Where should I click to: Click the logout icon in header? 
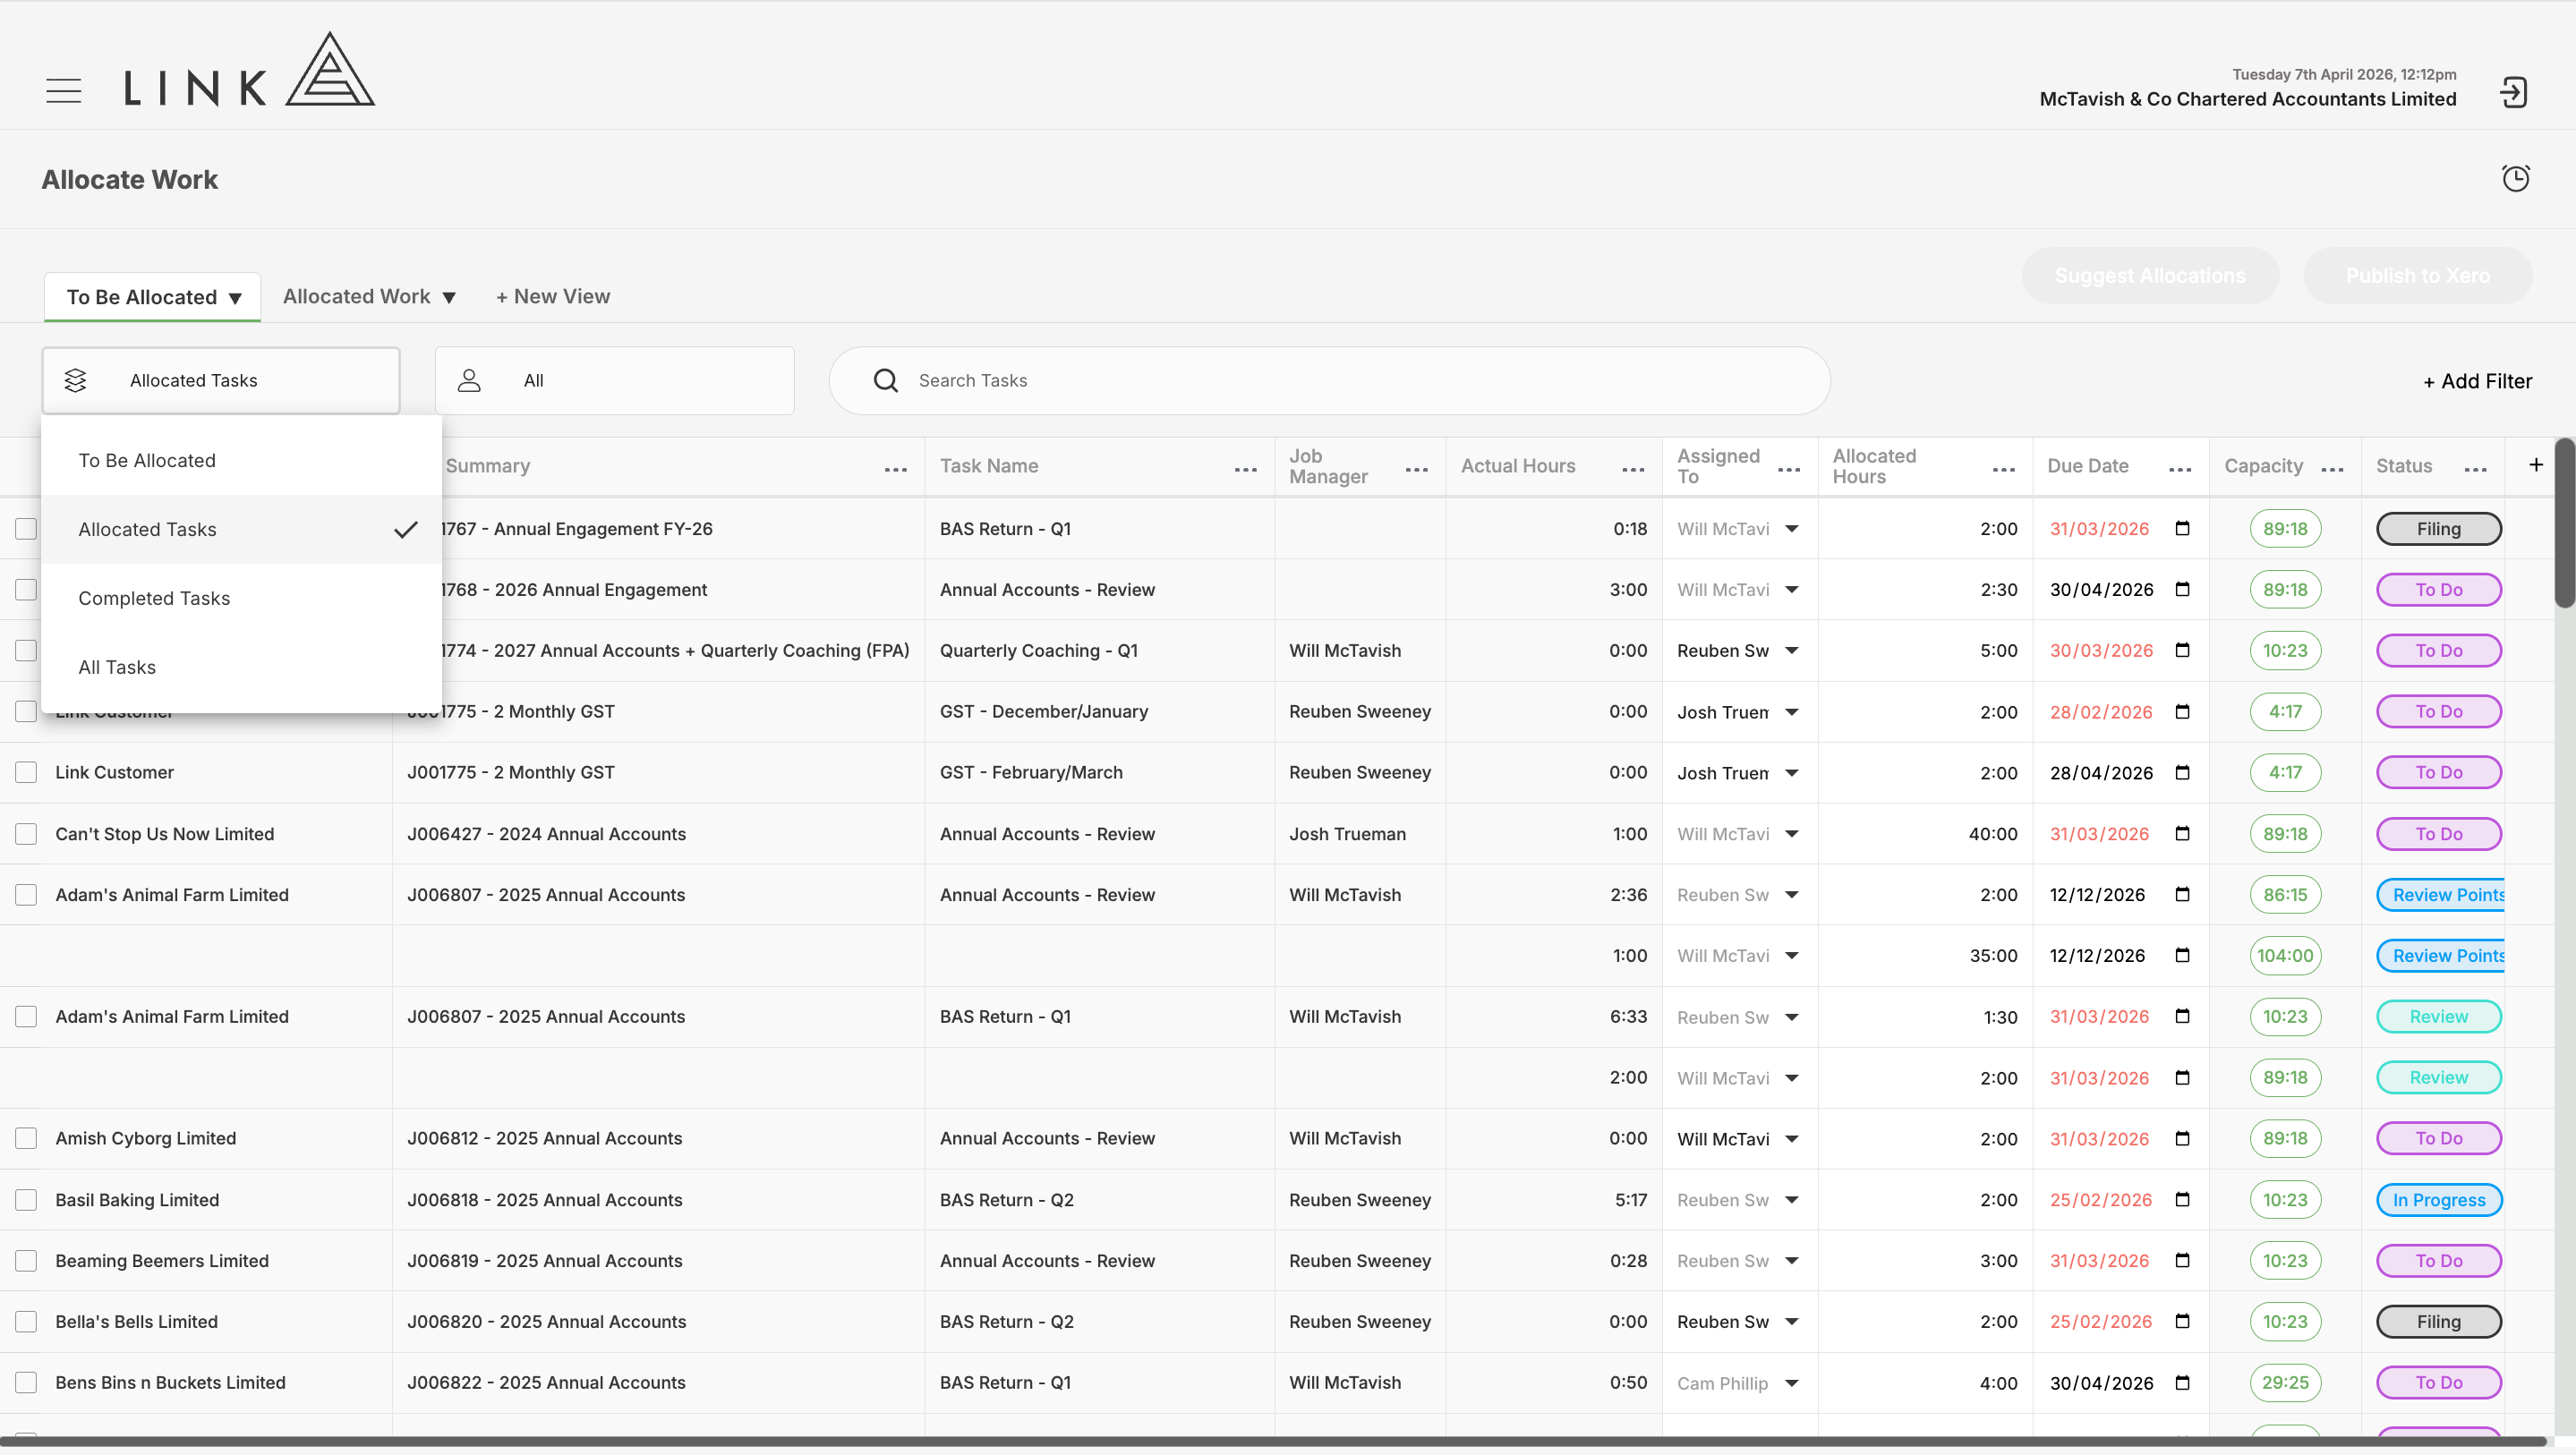pyautogui.click(x=2513, y=93)
